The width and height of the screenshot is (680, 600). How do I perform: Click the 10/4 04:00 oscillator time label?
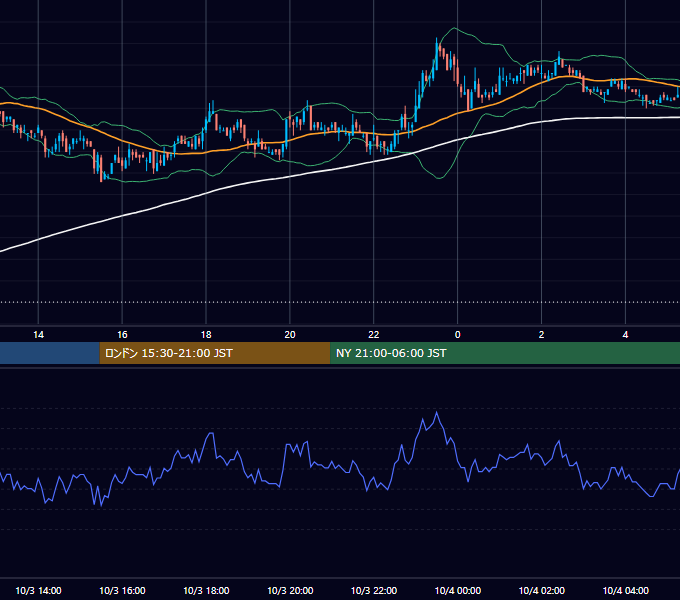coord(625,590)
